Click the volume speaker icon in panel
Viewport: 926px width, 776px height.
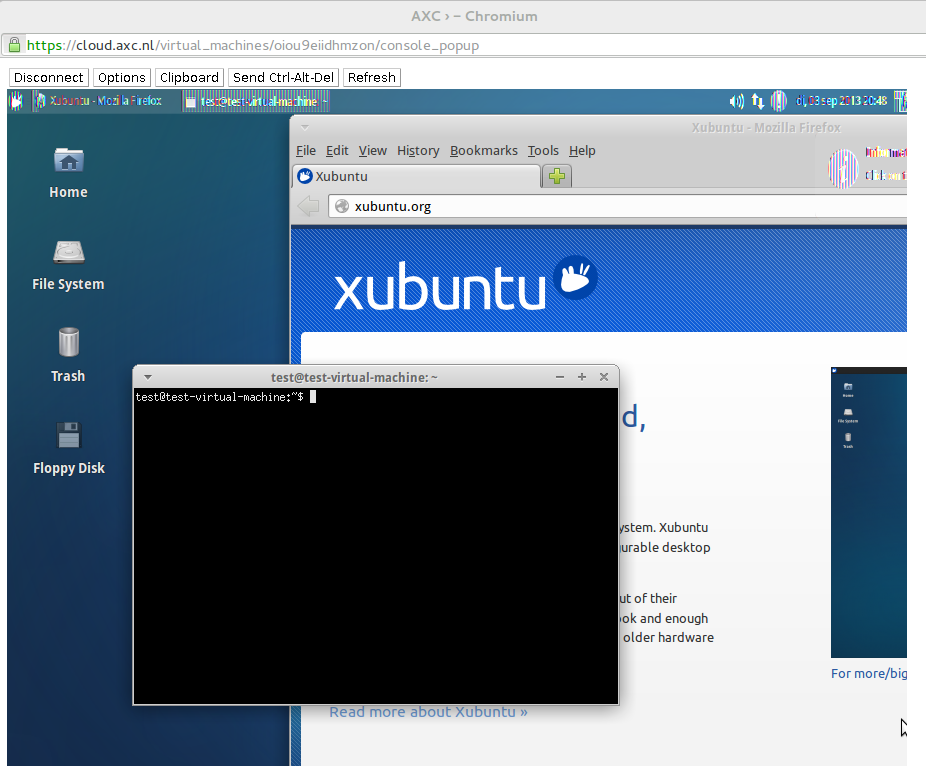coord(737,101)
